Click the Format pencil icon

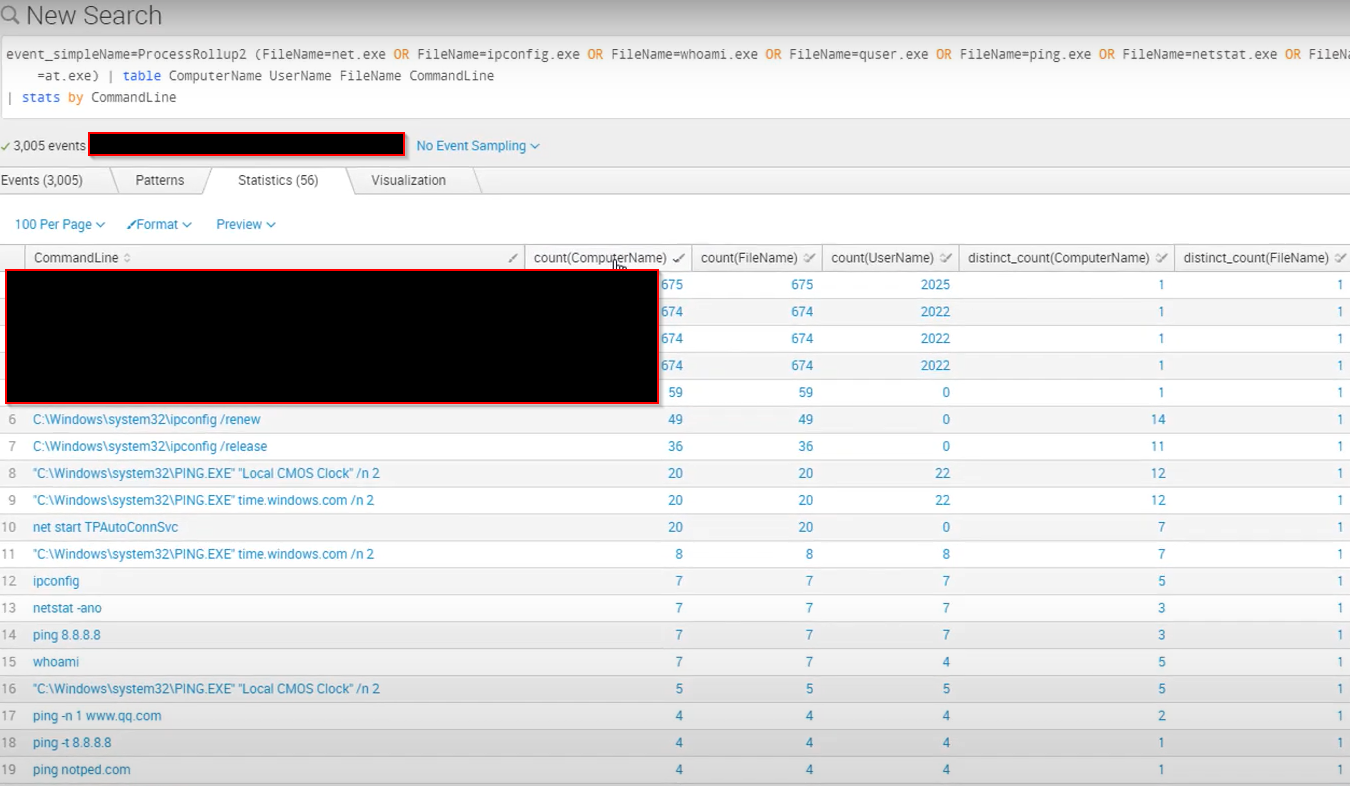[x=131, y=224]
